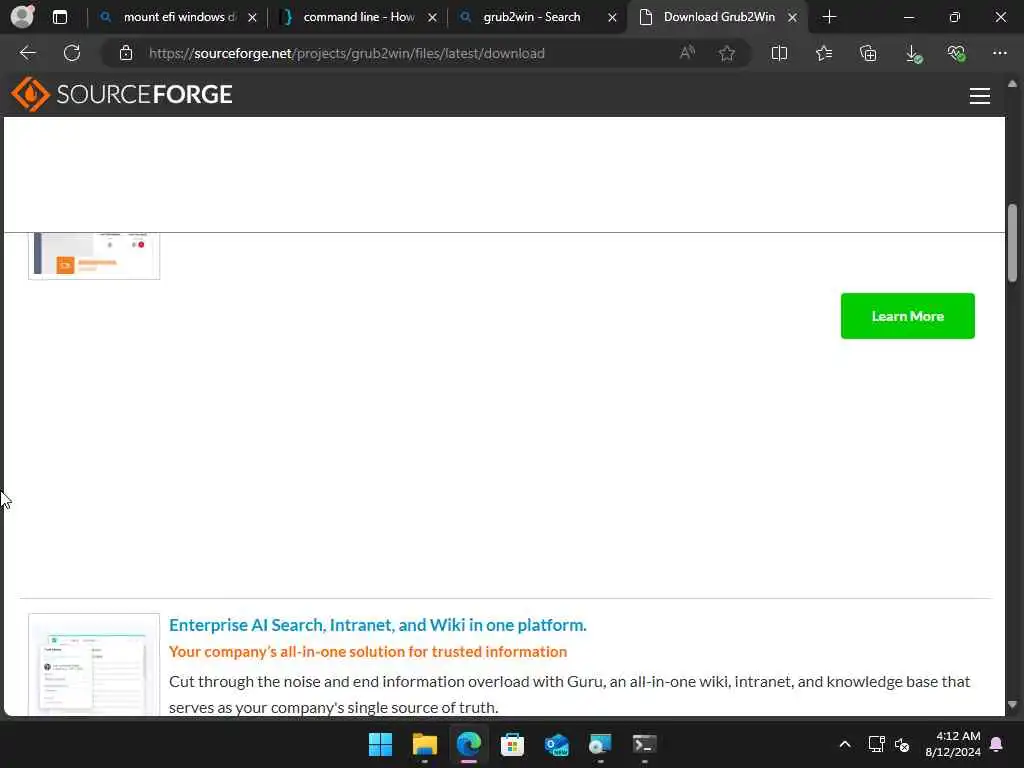The height and width of the screenshot is (768, 1024).
Task: Open the tab actions menu icon
Action: point(60,17)
